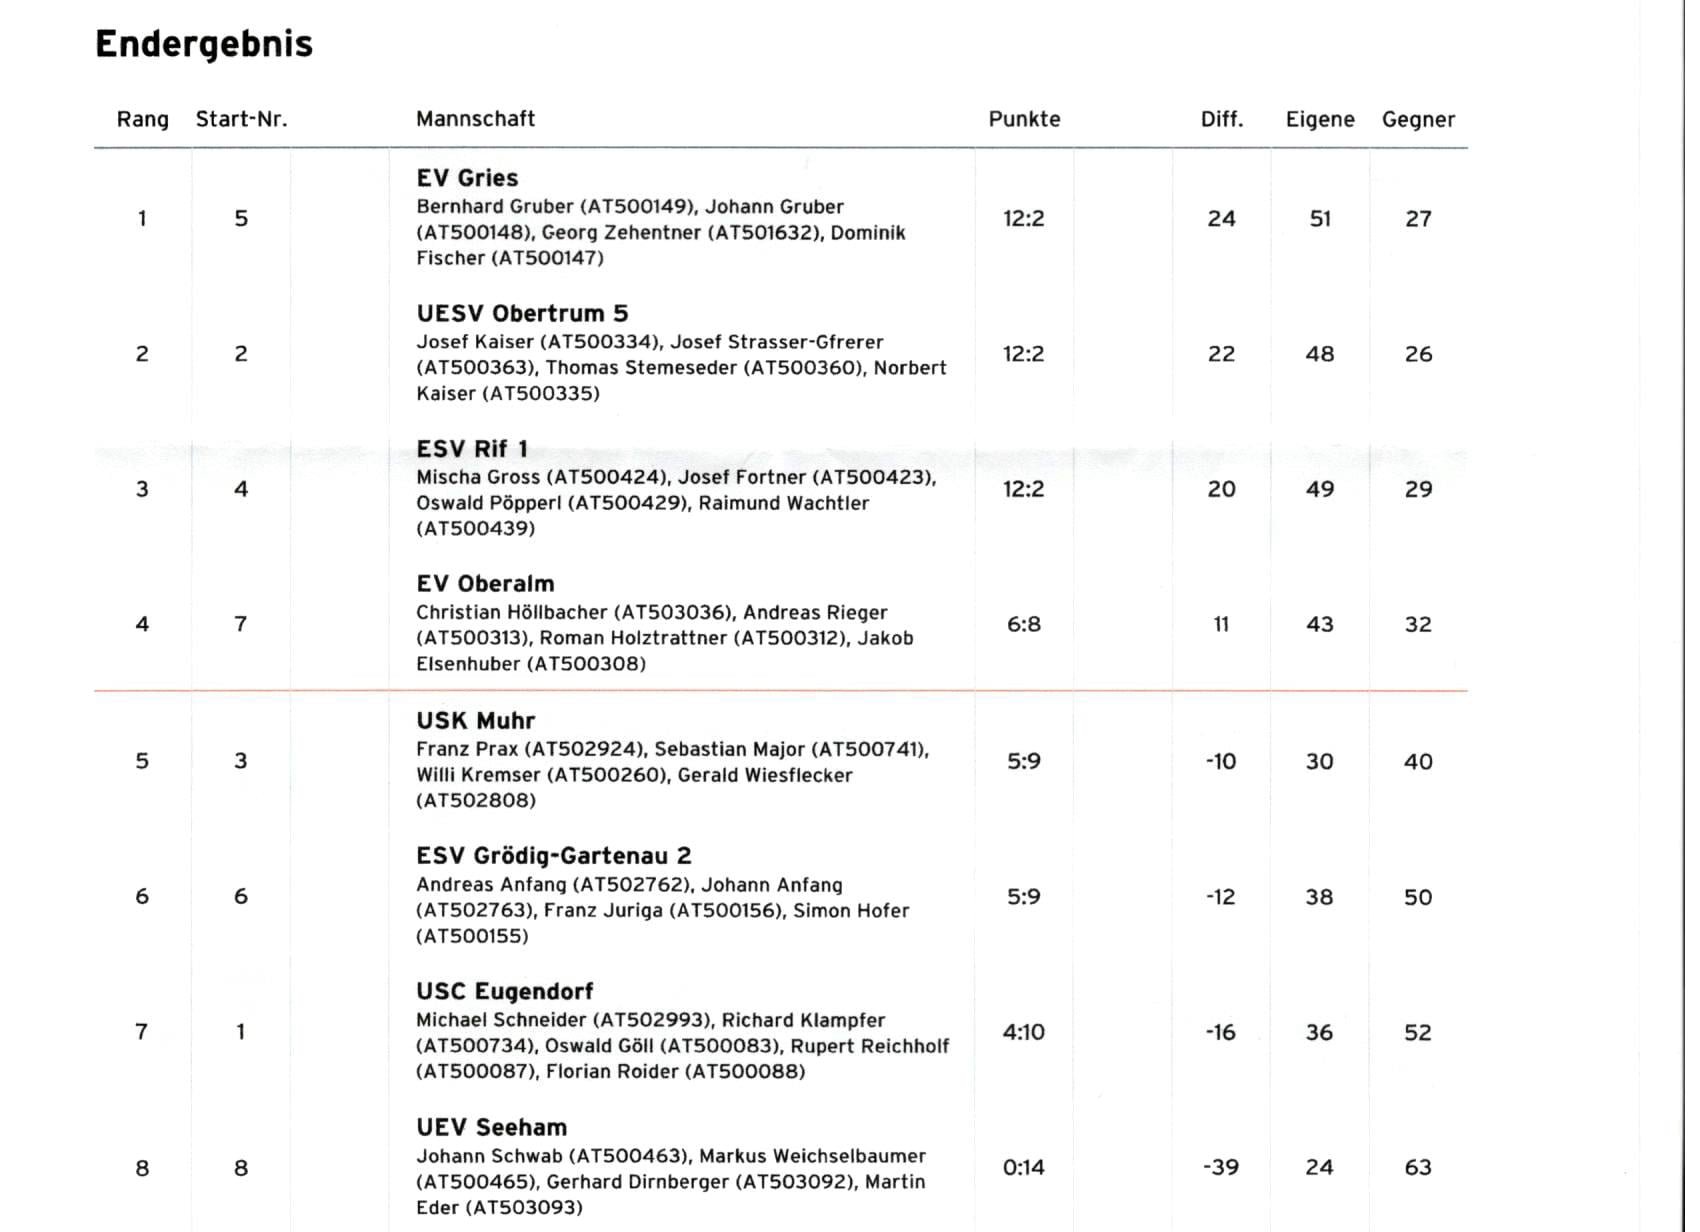Click the Rang column header
The height and width of the screenshot is (1232, 1700).
point(142,119)
